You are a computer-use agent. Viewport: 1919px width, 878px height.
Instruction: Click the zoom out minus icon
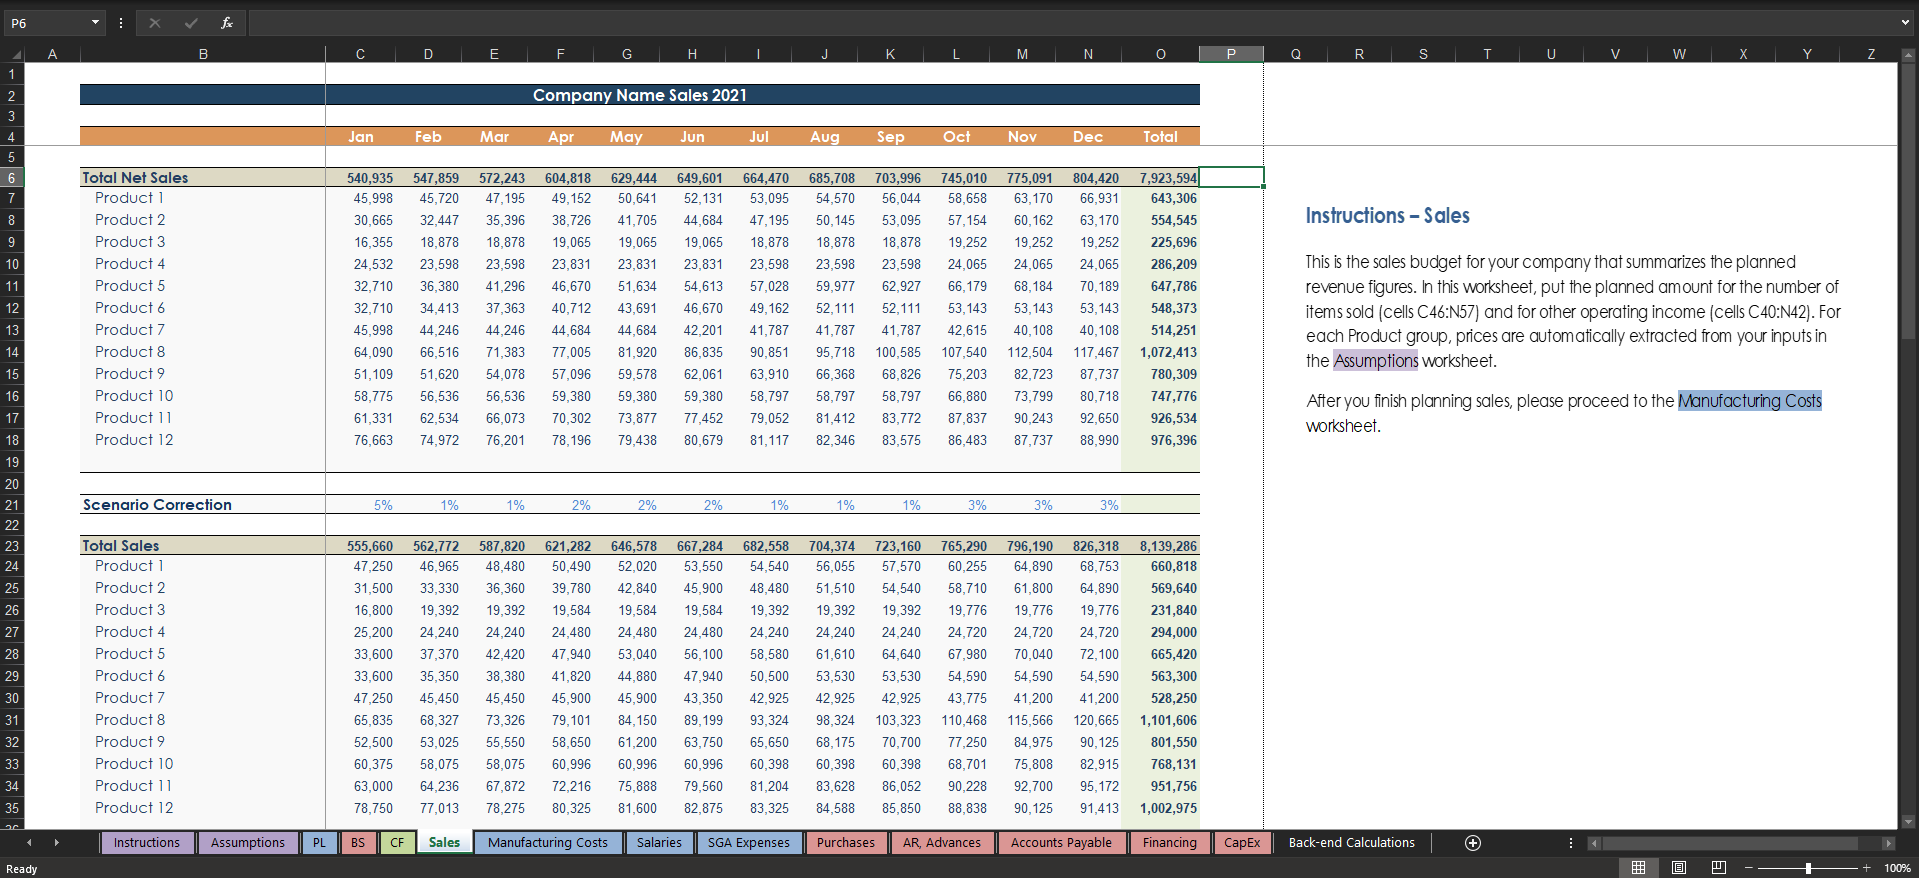(1749, 868)
